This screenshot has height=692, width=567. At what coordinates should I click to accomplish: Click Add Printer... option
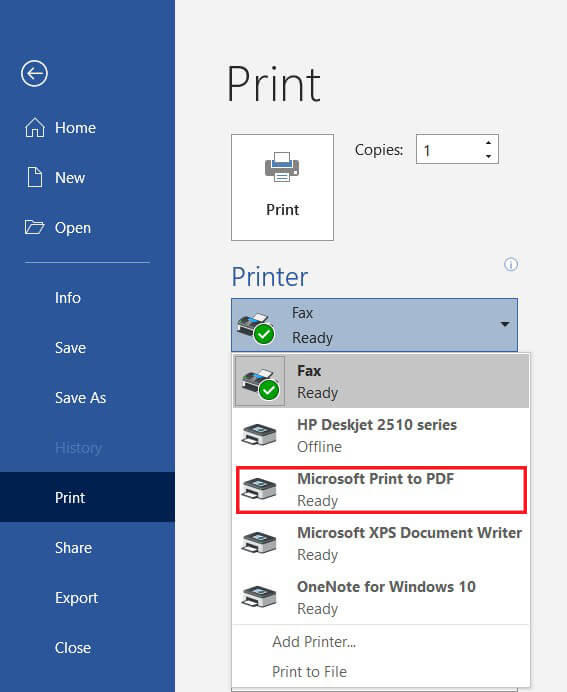pos(380,641)
